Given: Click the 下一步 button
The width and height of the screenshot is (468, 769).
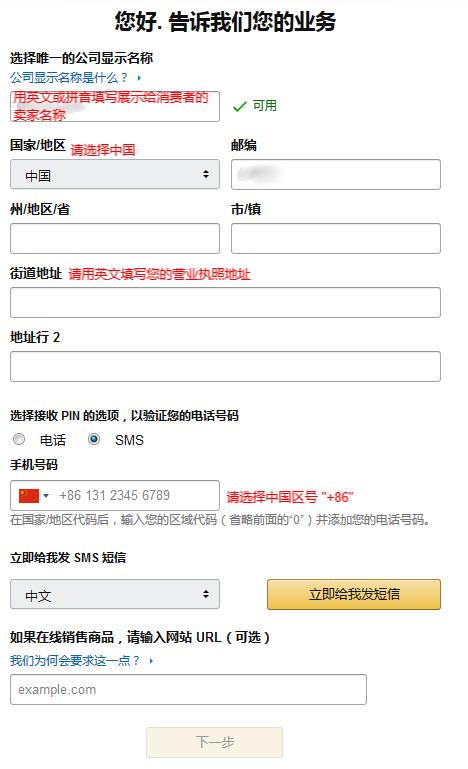Looking at the screenshot, I should coord(214,742).
